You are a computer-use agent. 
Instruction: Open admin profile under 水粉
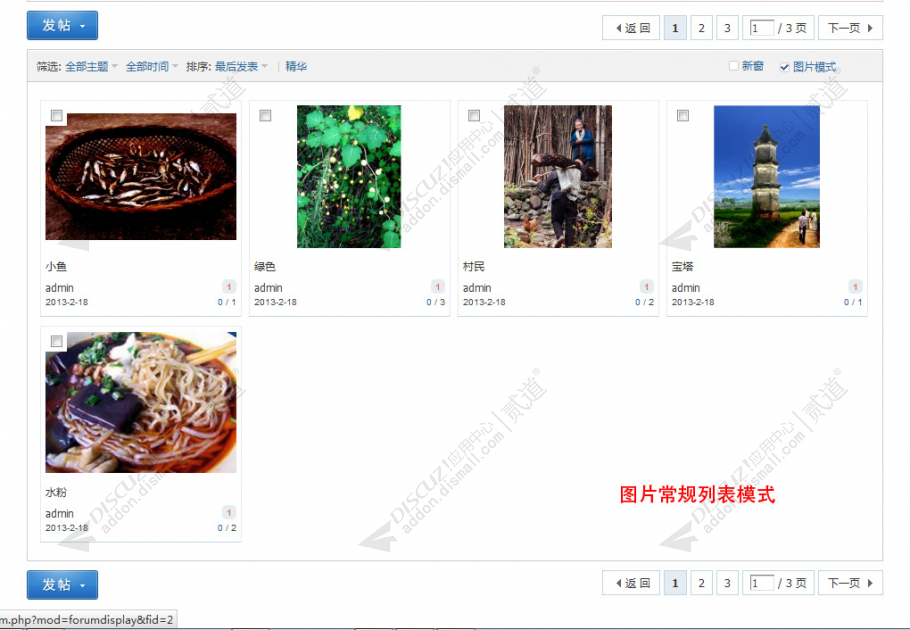pos(59,513)
